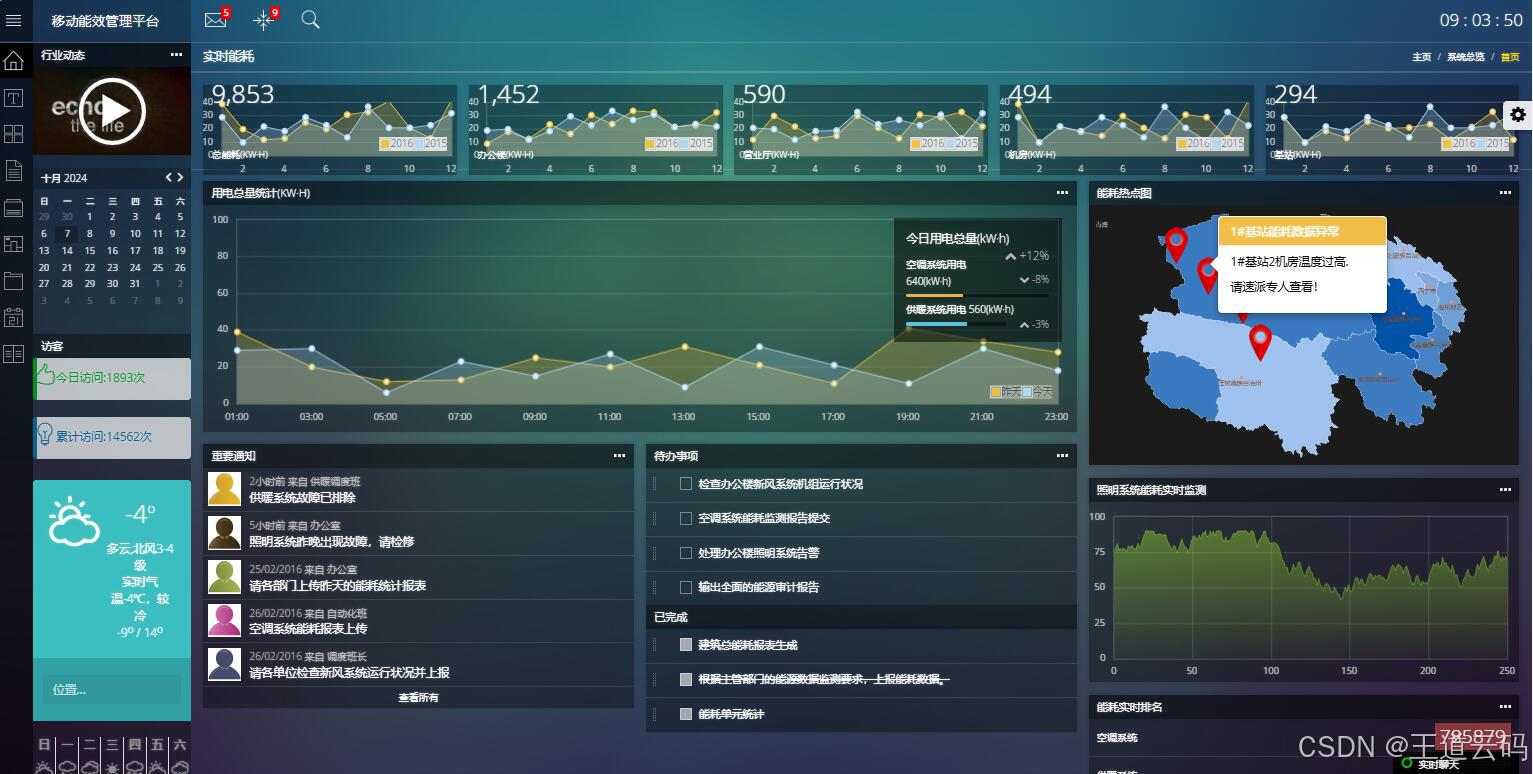Screen dimensions: 1533x774
Task: Open the sidebar text 'T' icon
Action: (x=14, y=98)
